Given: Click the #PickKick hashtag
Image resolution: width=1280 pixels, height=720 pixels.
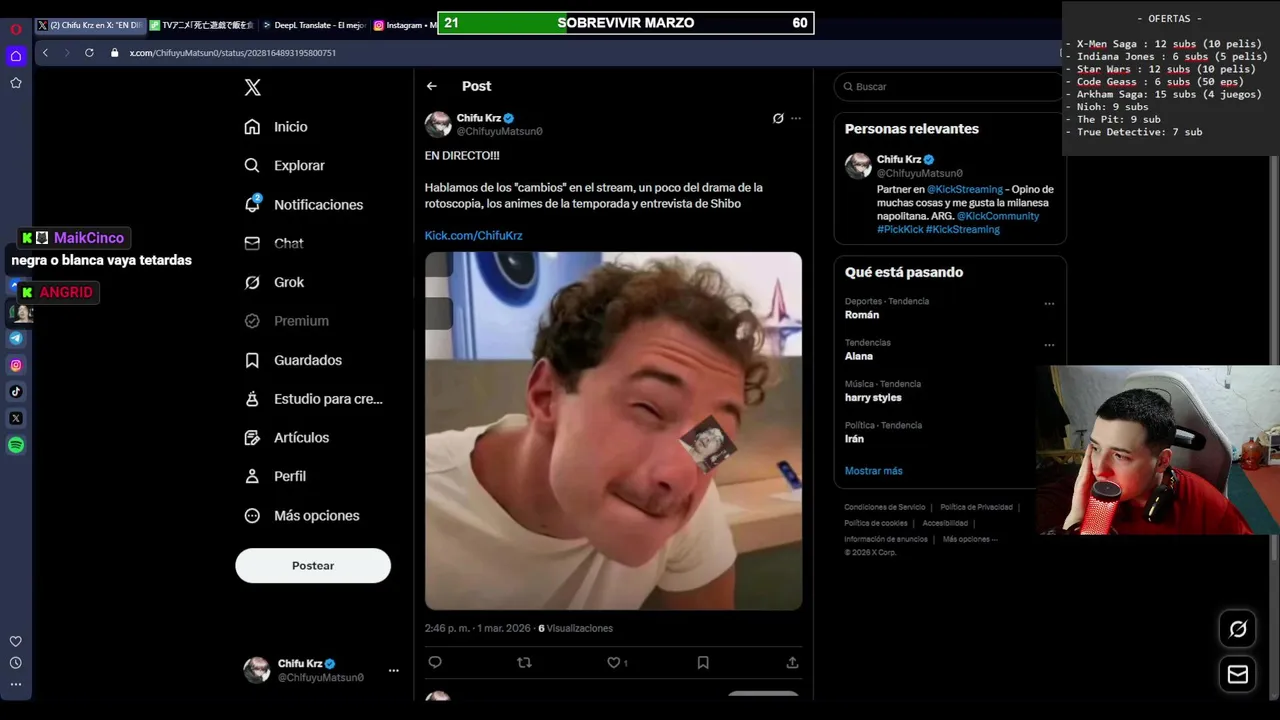Looking at the screenshot, I should 900,229.
